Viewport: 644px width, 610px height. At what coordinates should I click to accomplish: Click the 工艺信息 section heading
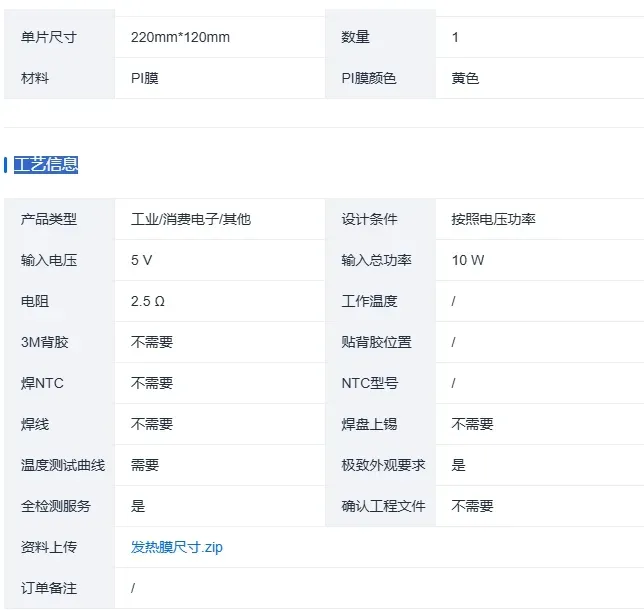[x=46, y=165]
